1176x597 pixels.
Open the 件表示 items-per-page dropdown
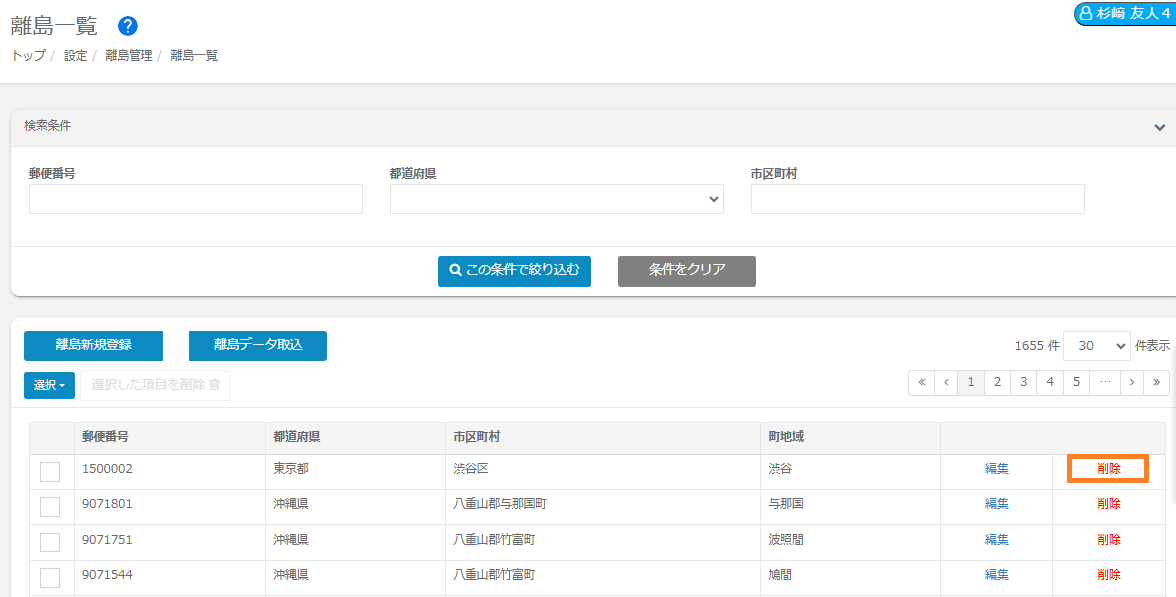1096,346
